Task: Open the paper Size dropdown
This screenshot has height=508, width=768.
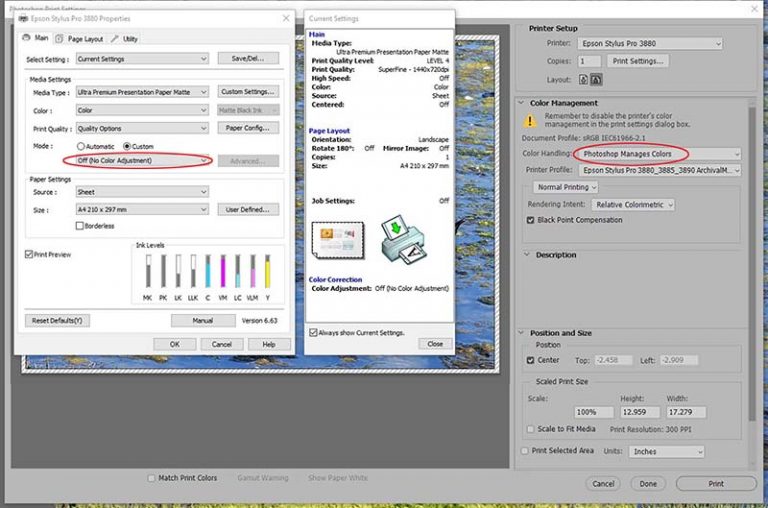Action: (x=142, y=210)
